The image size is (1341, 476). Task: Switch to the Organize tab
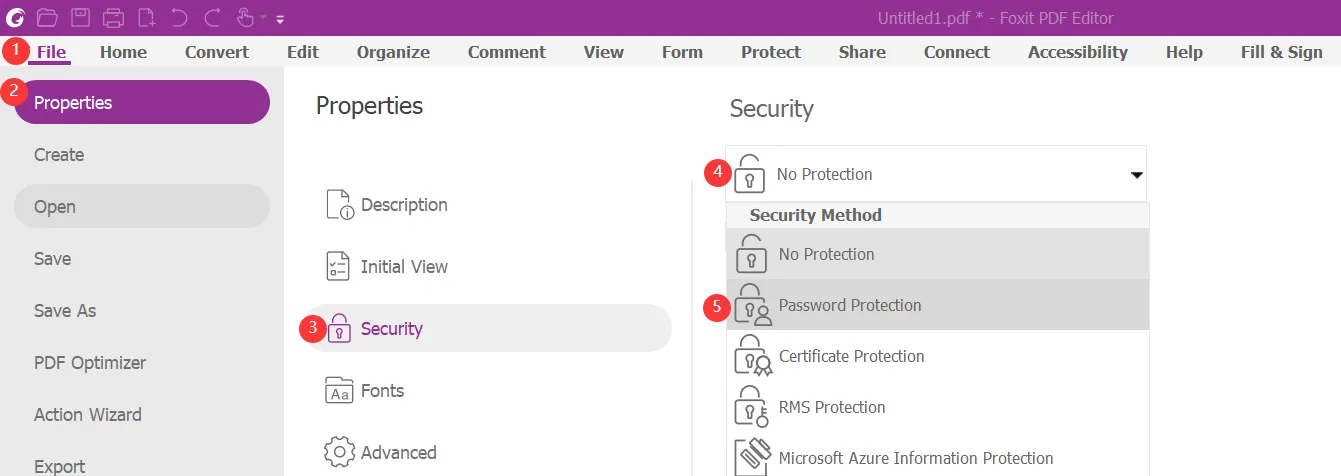click(393, 52)
